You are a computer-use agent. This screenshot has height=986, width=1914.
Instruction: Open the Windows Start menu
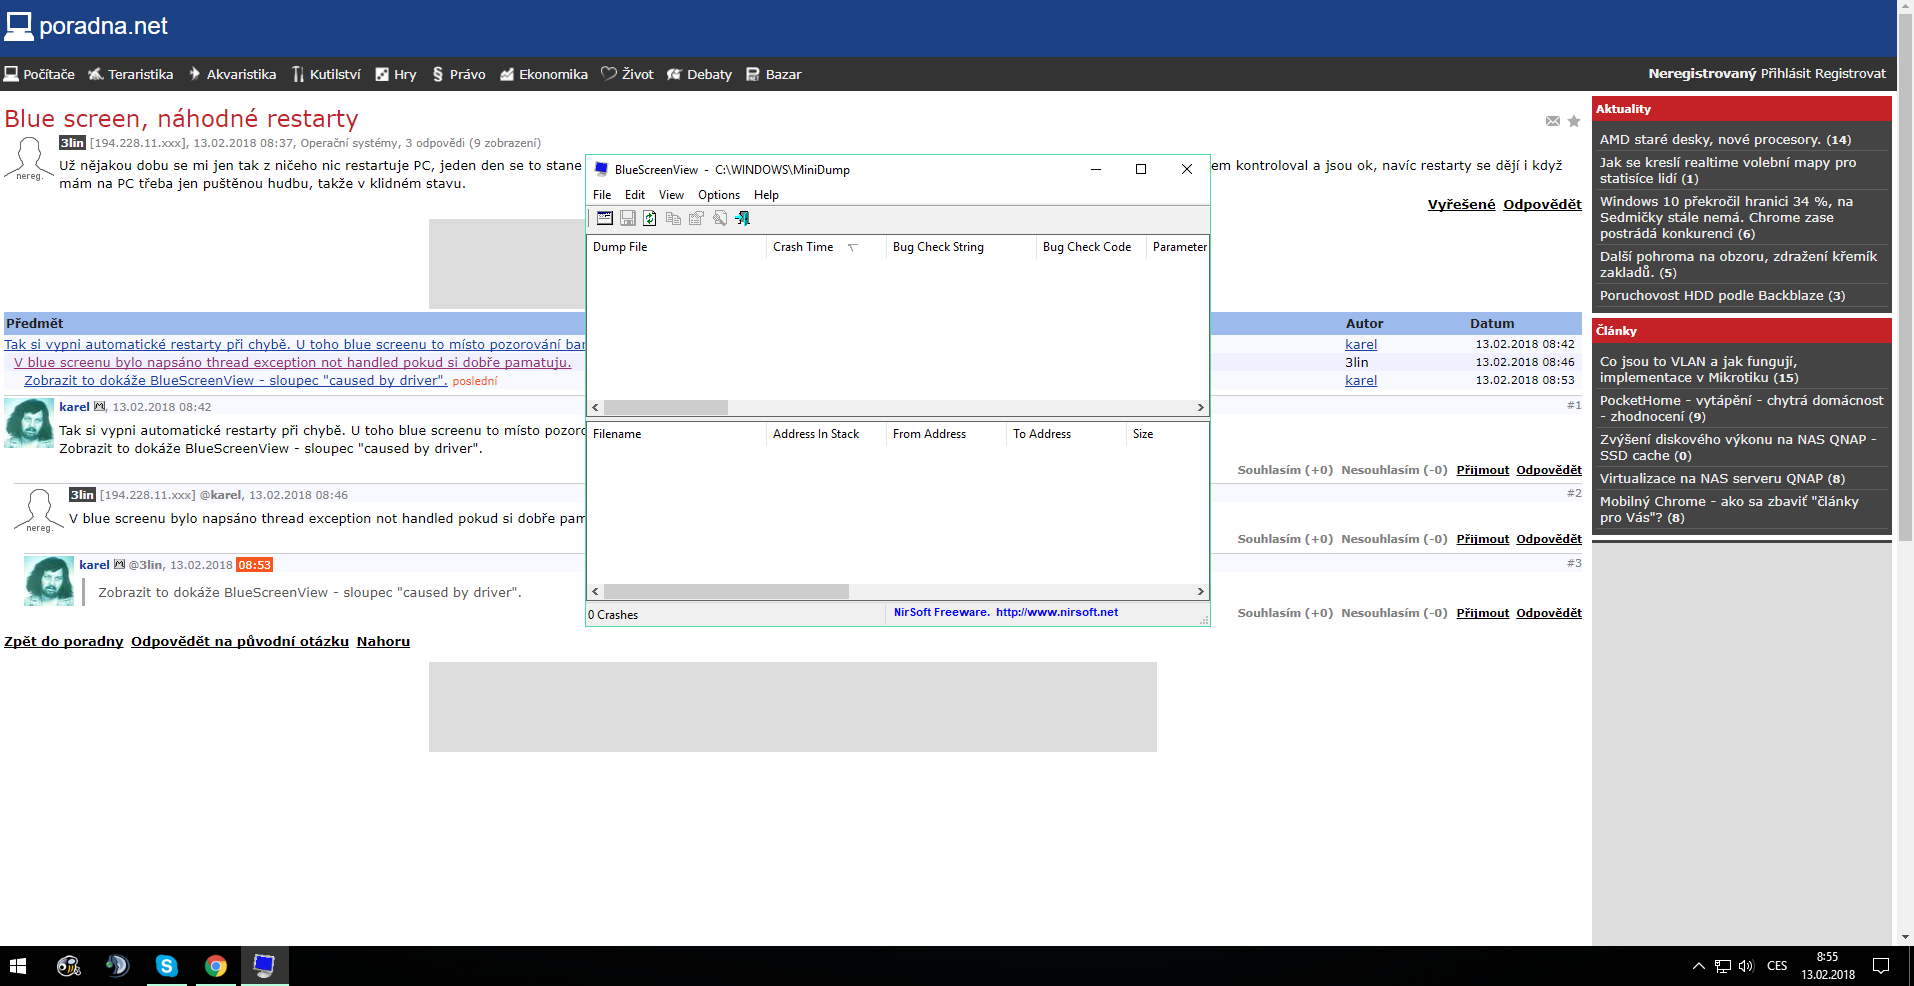pyautogui.click(x=18, y=966)
